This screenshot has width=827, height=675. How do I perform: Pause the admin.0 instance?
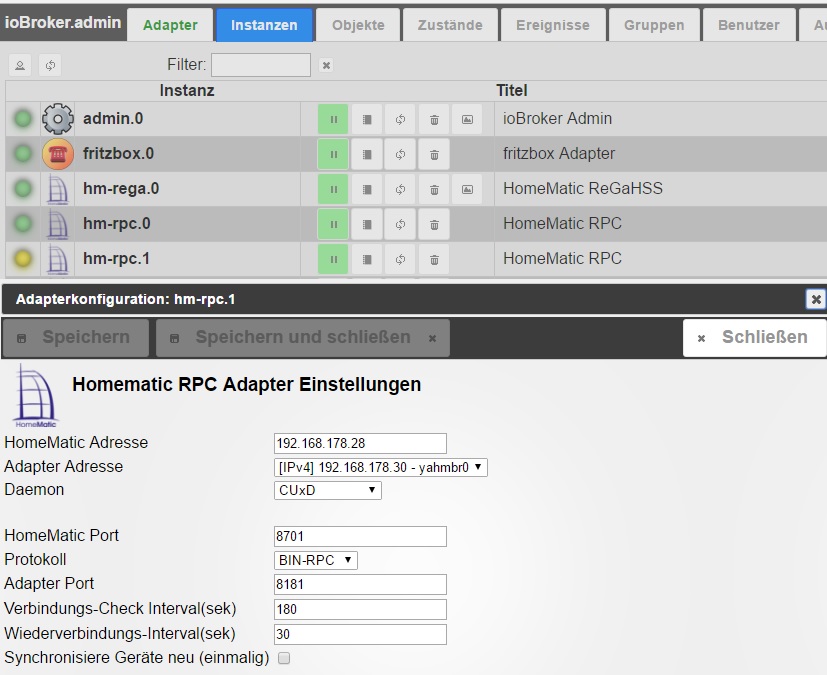pyautogui.click(x=333, y=119)
